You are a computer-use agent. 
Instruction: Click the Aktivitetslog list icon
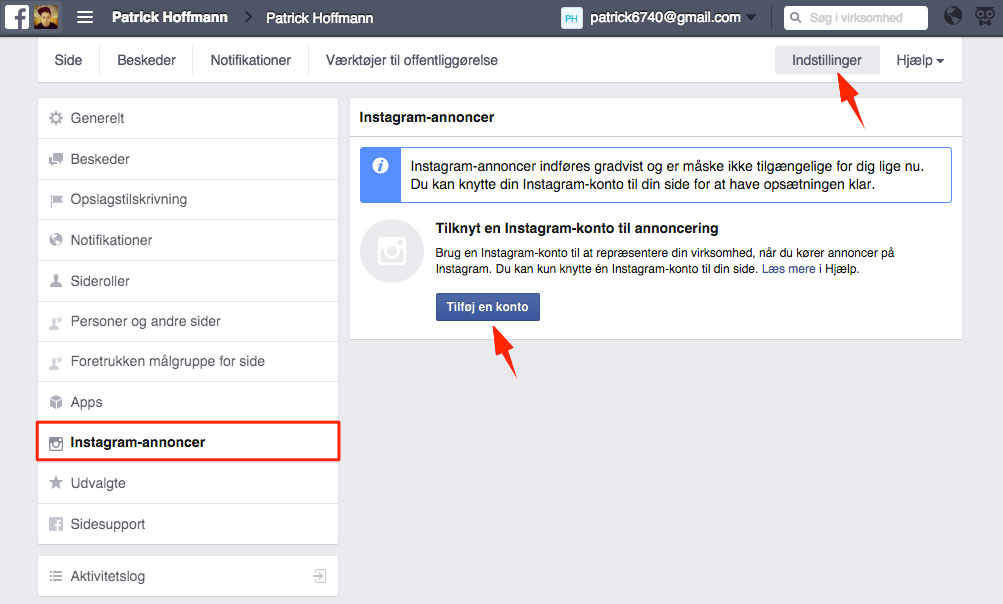pyautogui.click(x=56, y=576)
